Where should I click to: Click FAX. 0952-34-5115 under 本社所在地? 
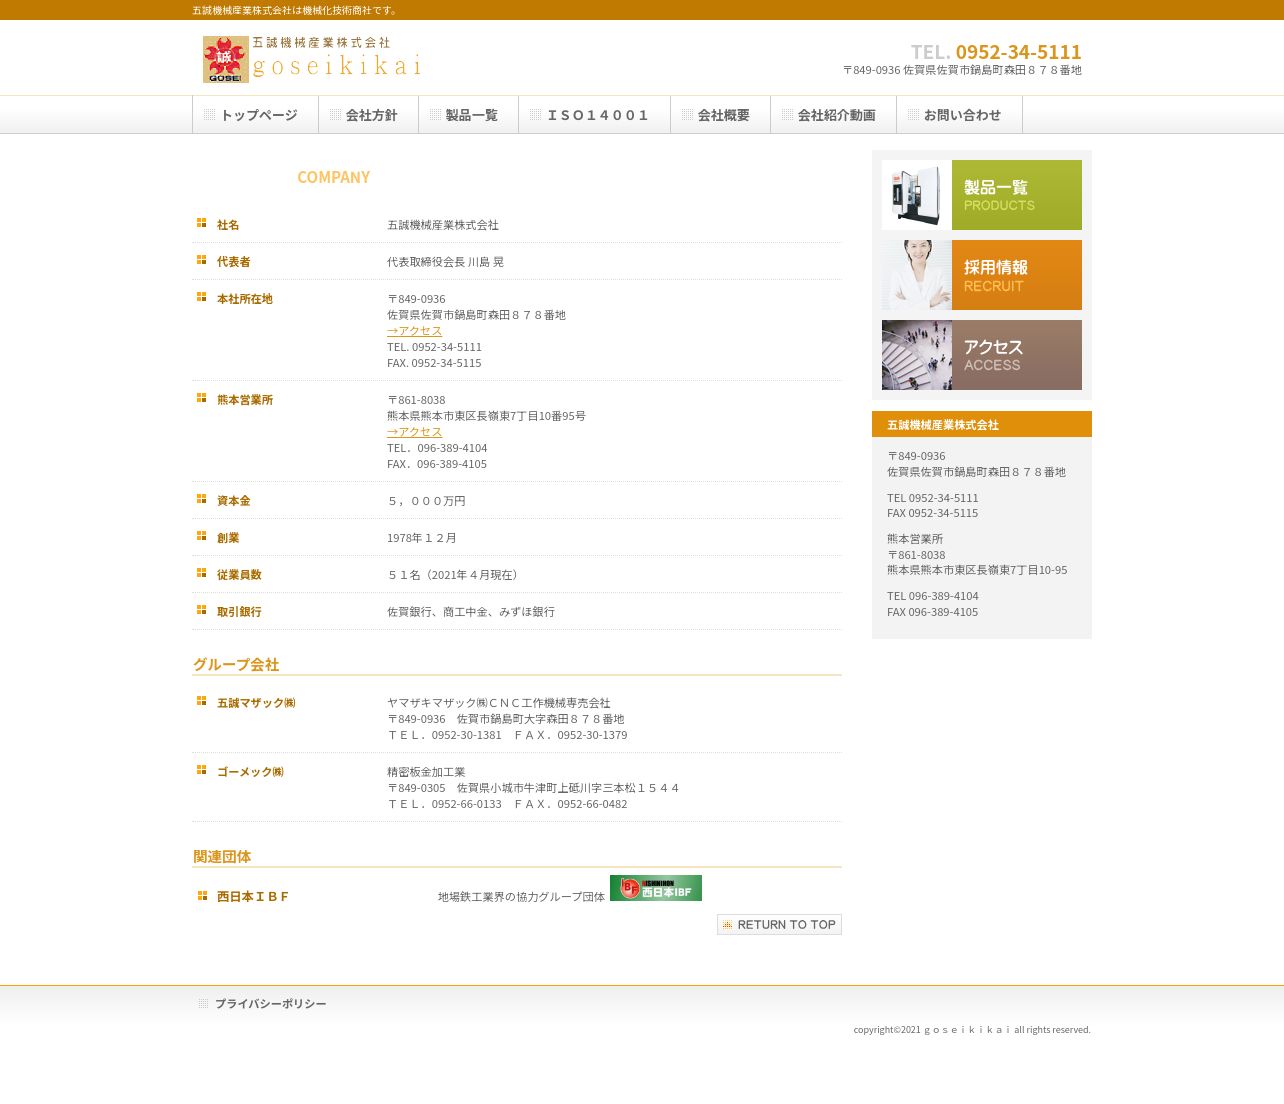coord(434,363)
